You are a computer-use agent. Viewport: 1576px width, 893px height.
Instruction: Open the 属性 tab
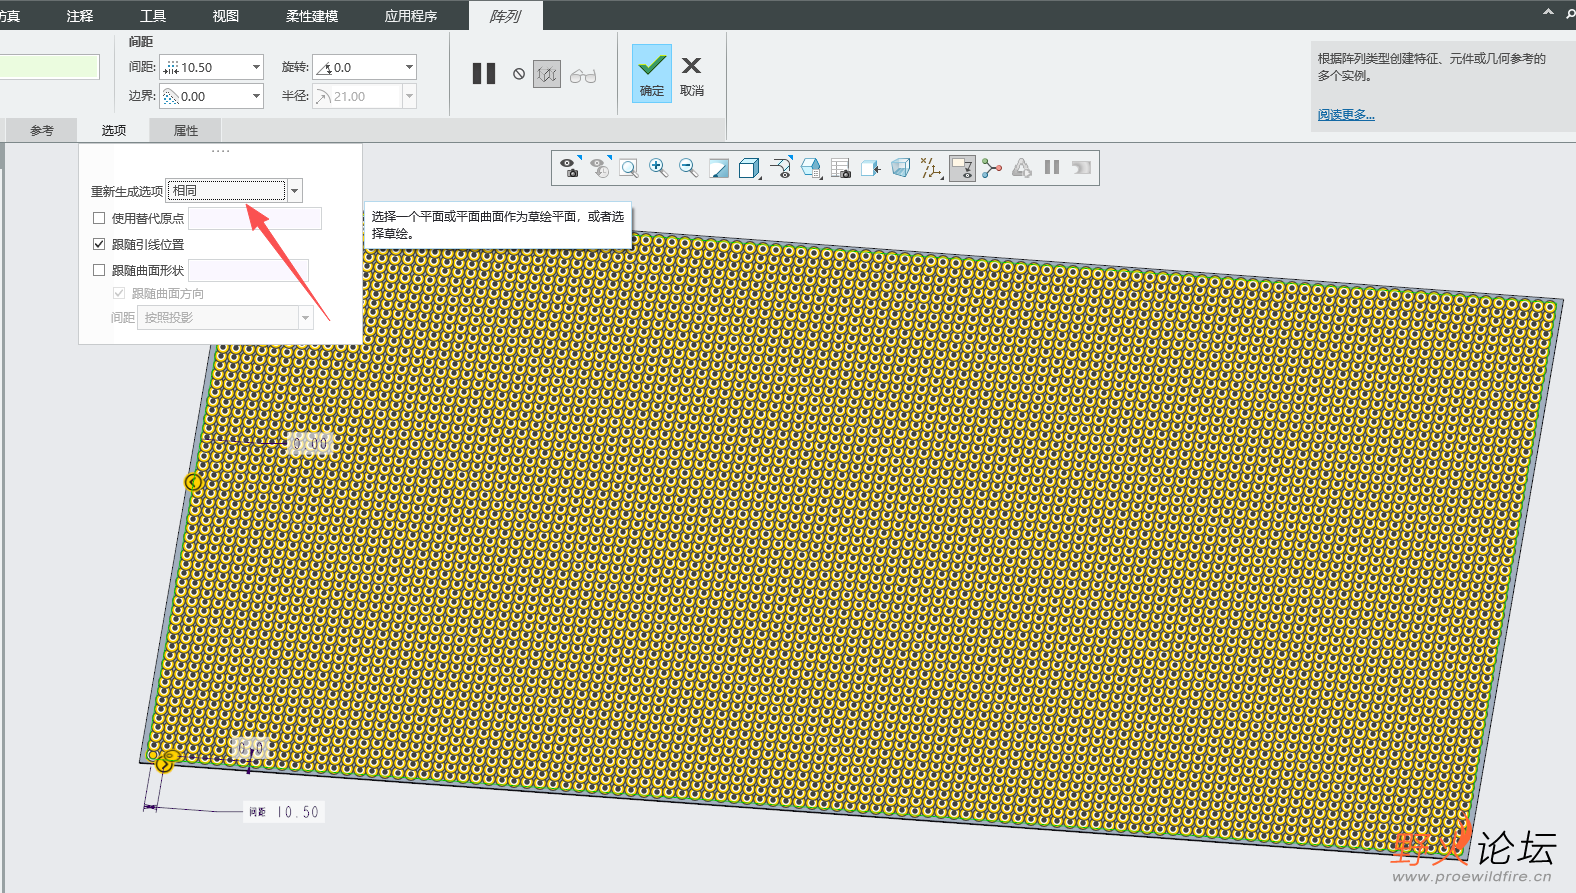pyautogui.click(x=186, y=131)
